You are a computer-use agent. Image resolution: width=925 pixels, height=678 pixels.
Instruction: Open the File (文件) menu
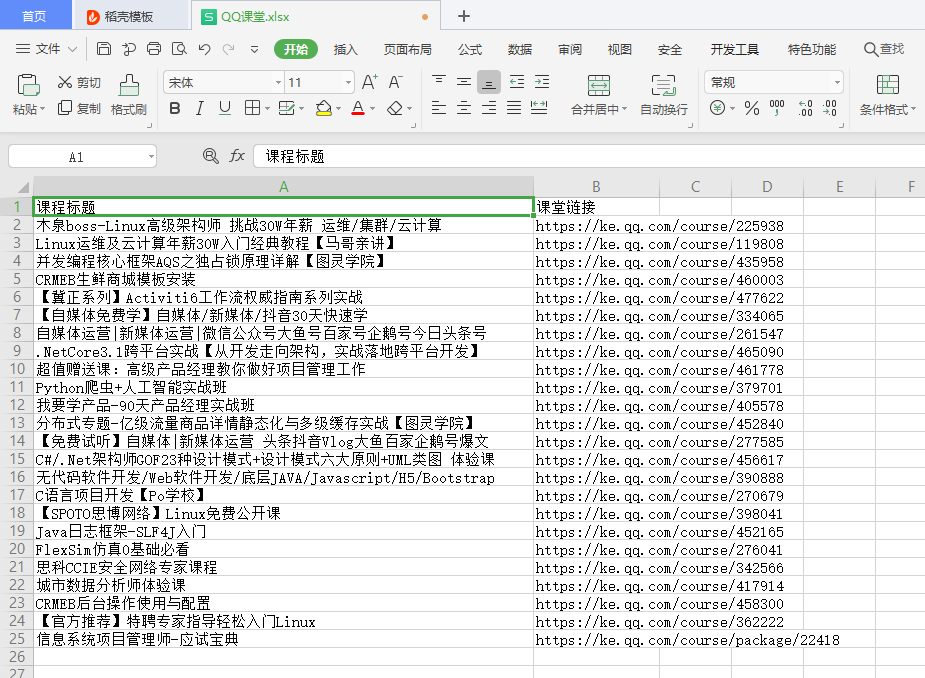(47, 49)
